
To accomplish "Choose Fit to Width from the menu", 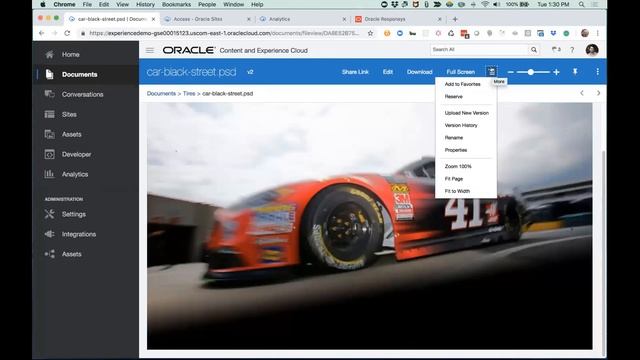I will 457,191.
